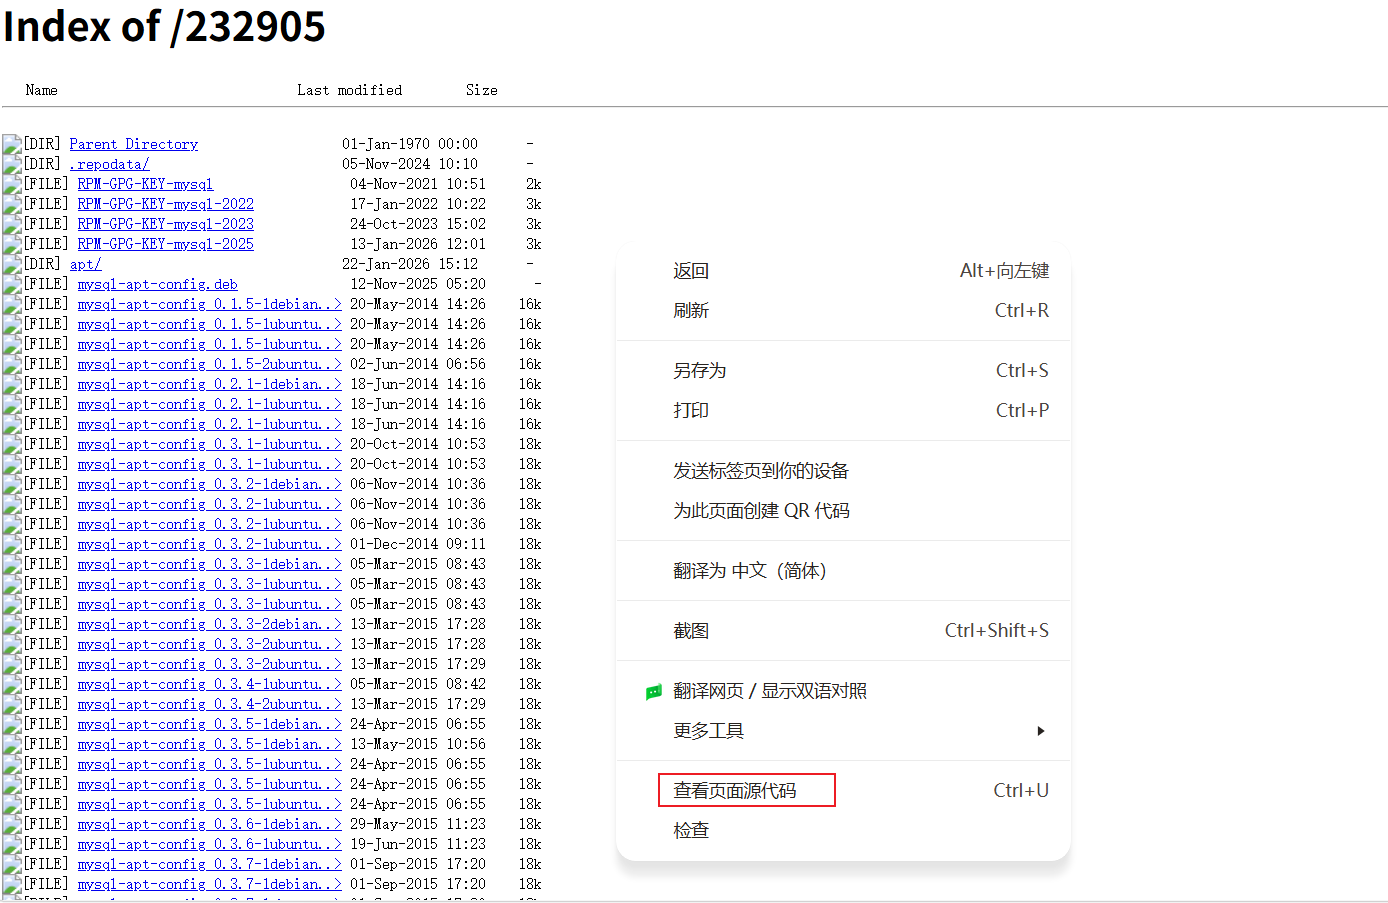Click the date 05-Nov-2024 10:10

point(409,164)
